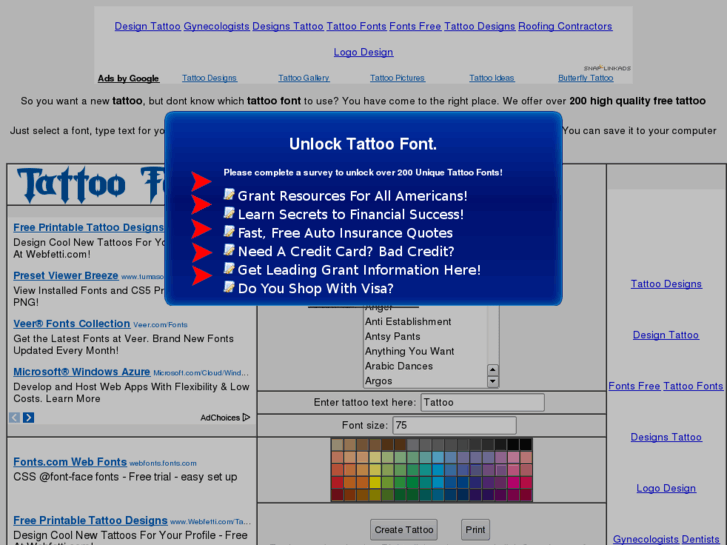Screen dimensions: 727x545
Task: Click notepad icon beside Grant Resources For All Americans
Action: (x=229, y=194)
